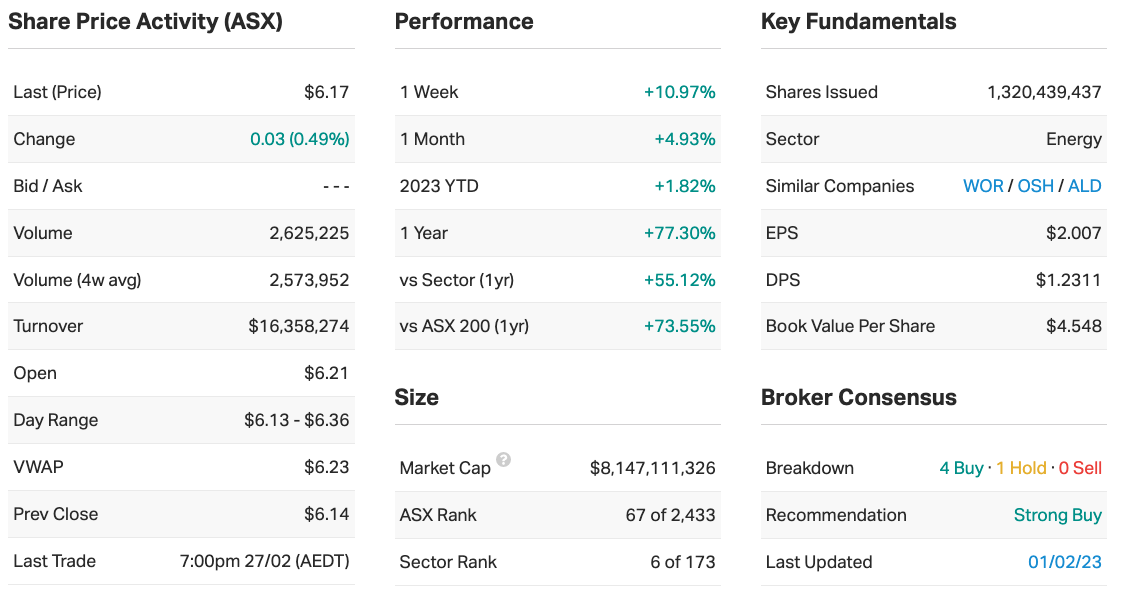Open the ALD similar company link
Screen dimensions: 1131x594
point(1085,186)
